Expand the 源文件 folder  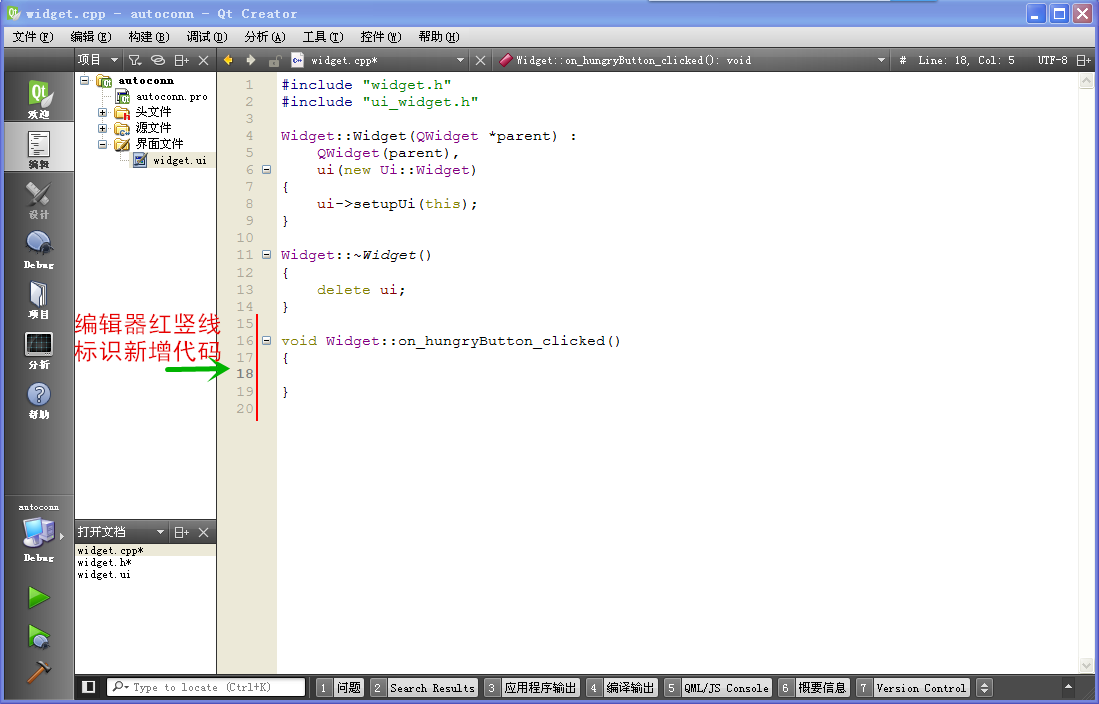click(102, 128)
